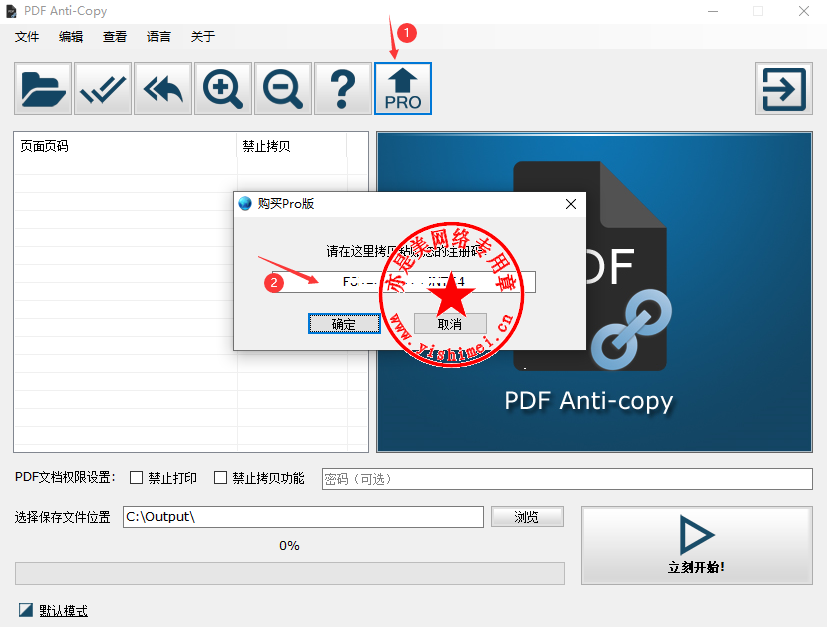Viewport: 827px width, 627px height.
Task: Click the exit arrow icon at top right
Action: pyautogui.click(x=783, y=89)
